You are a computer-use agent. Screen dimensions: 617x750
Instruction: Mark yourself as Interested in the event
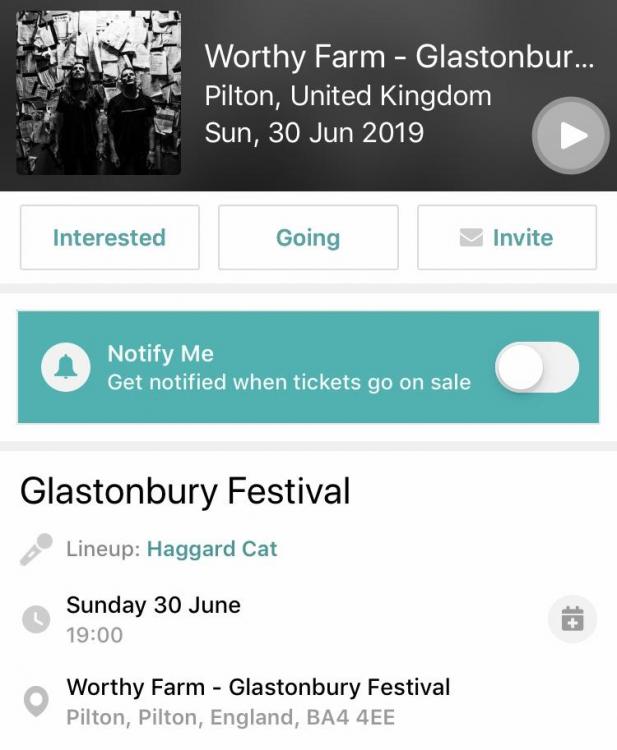coord(110,238)
